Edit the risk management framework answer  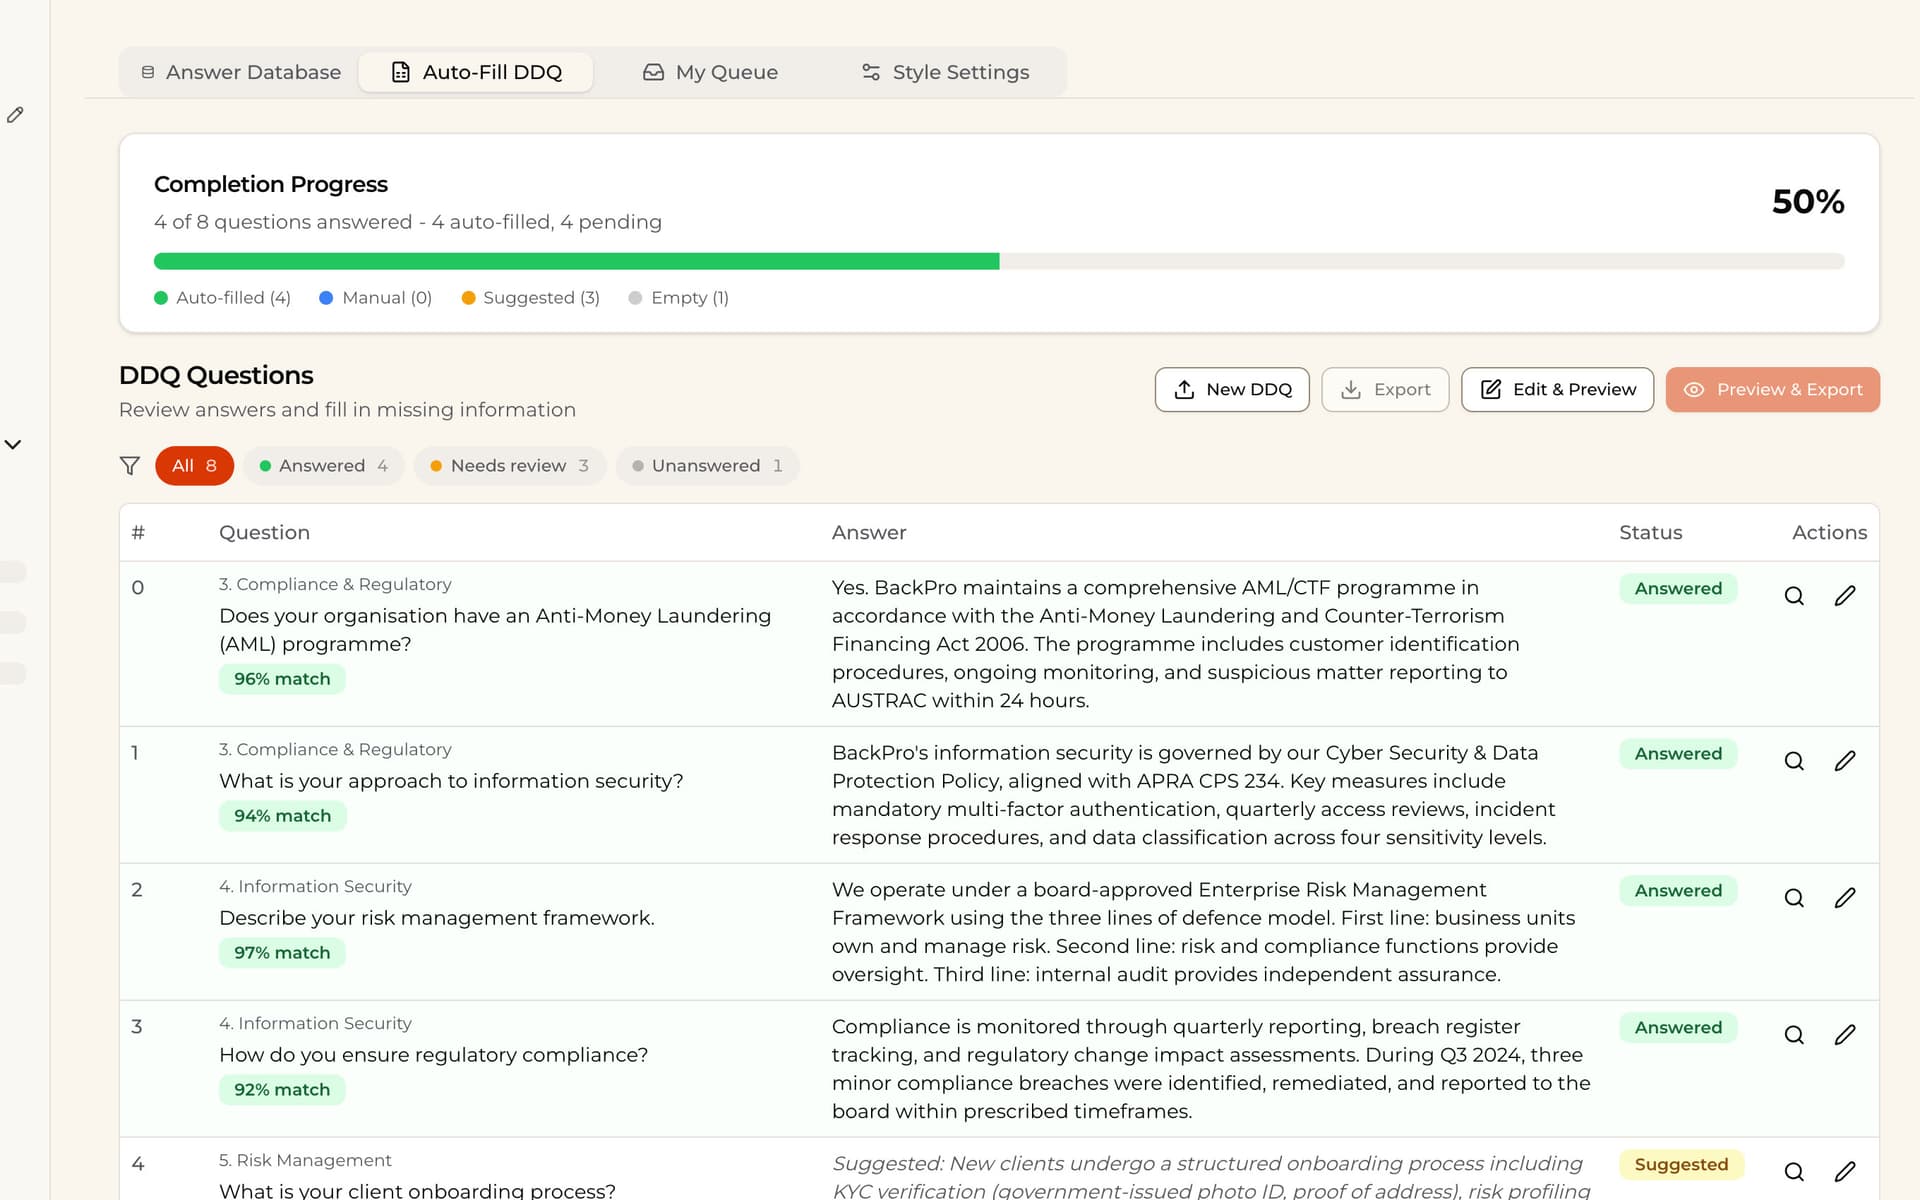pyautogui.click(x=1845, y=898)
